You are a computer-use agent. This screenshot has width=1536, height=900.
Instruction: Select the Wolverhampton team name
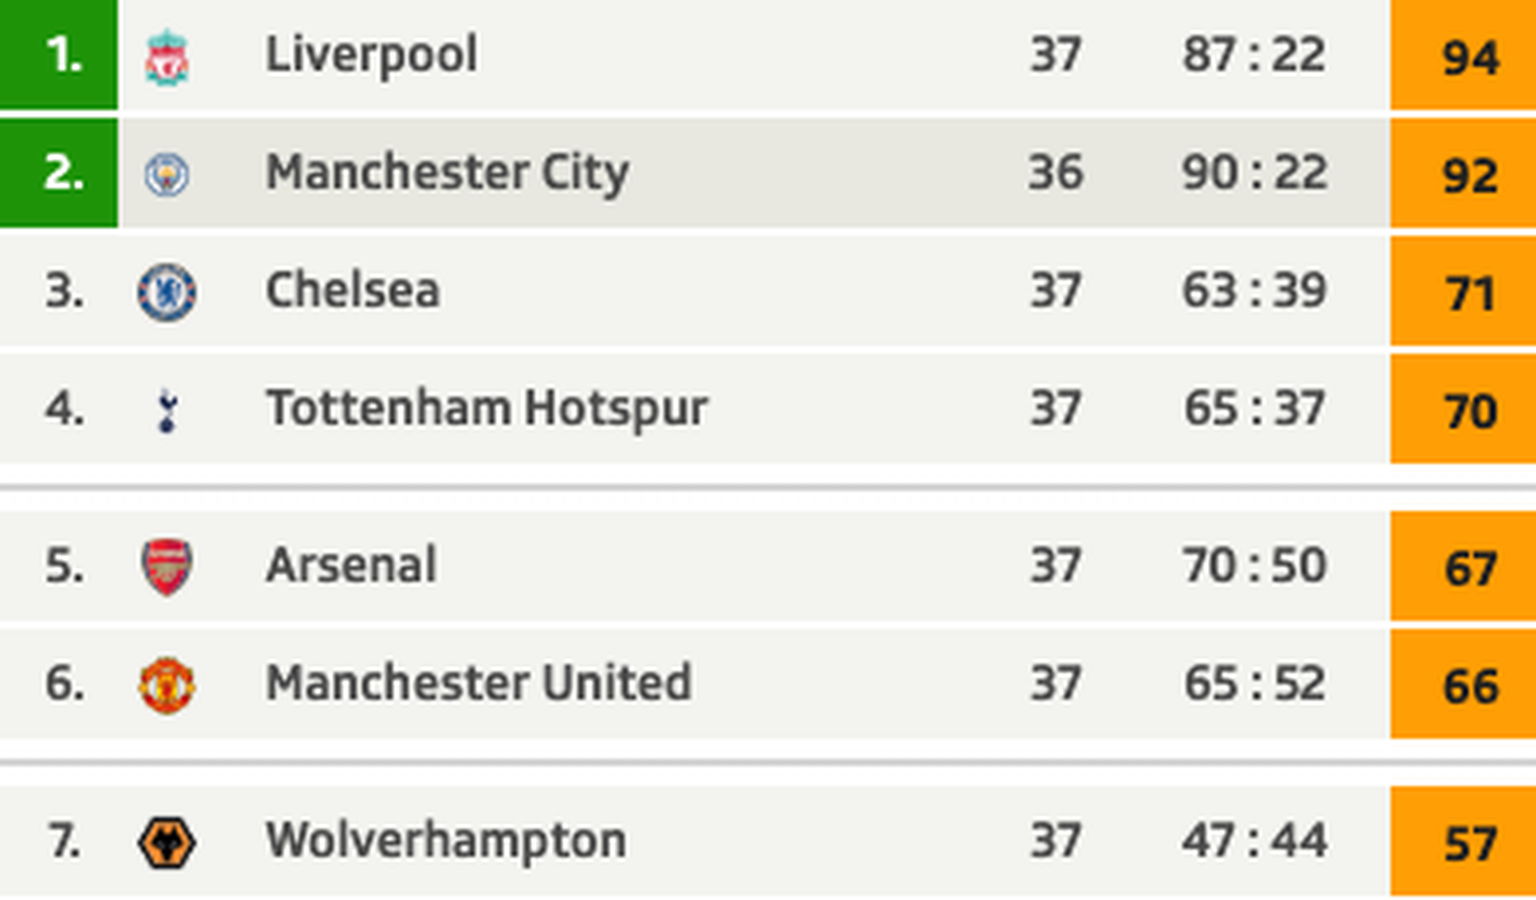click(446, 841)
